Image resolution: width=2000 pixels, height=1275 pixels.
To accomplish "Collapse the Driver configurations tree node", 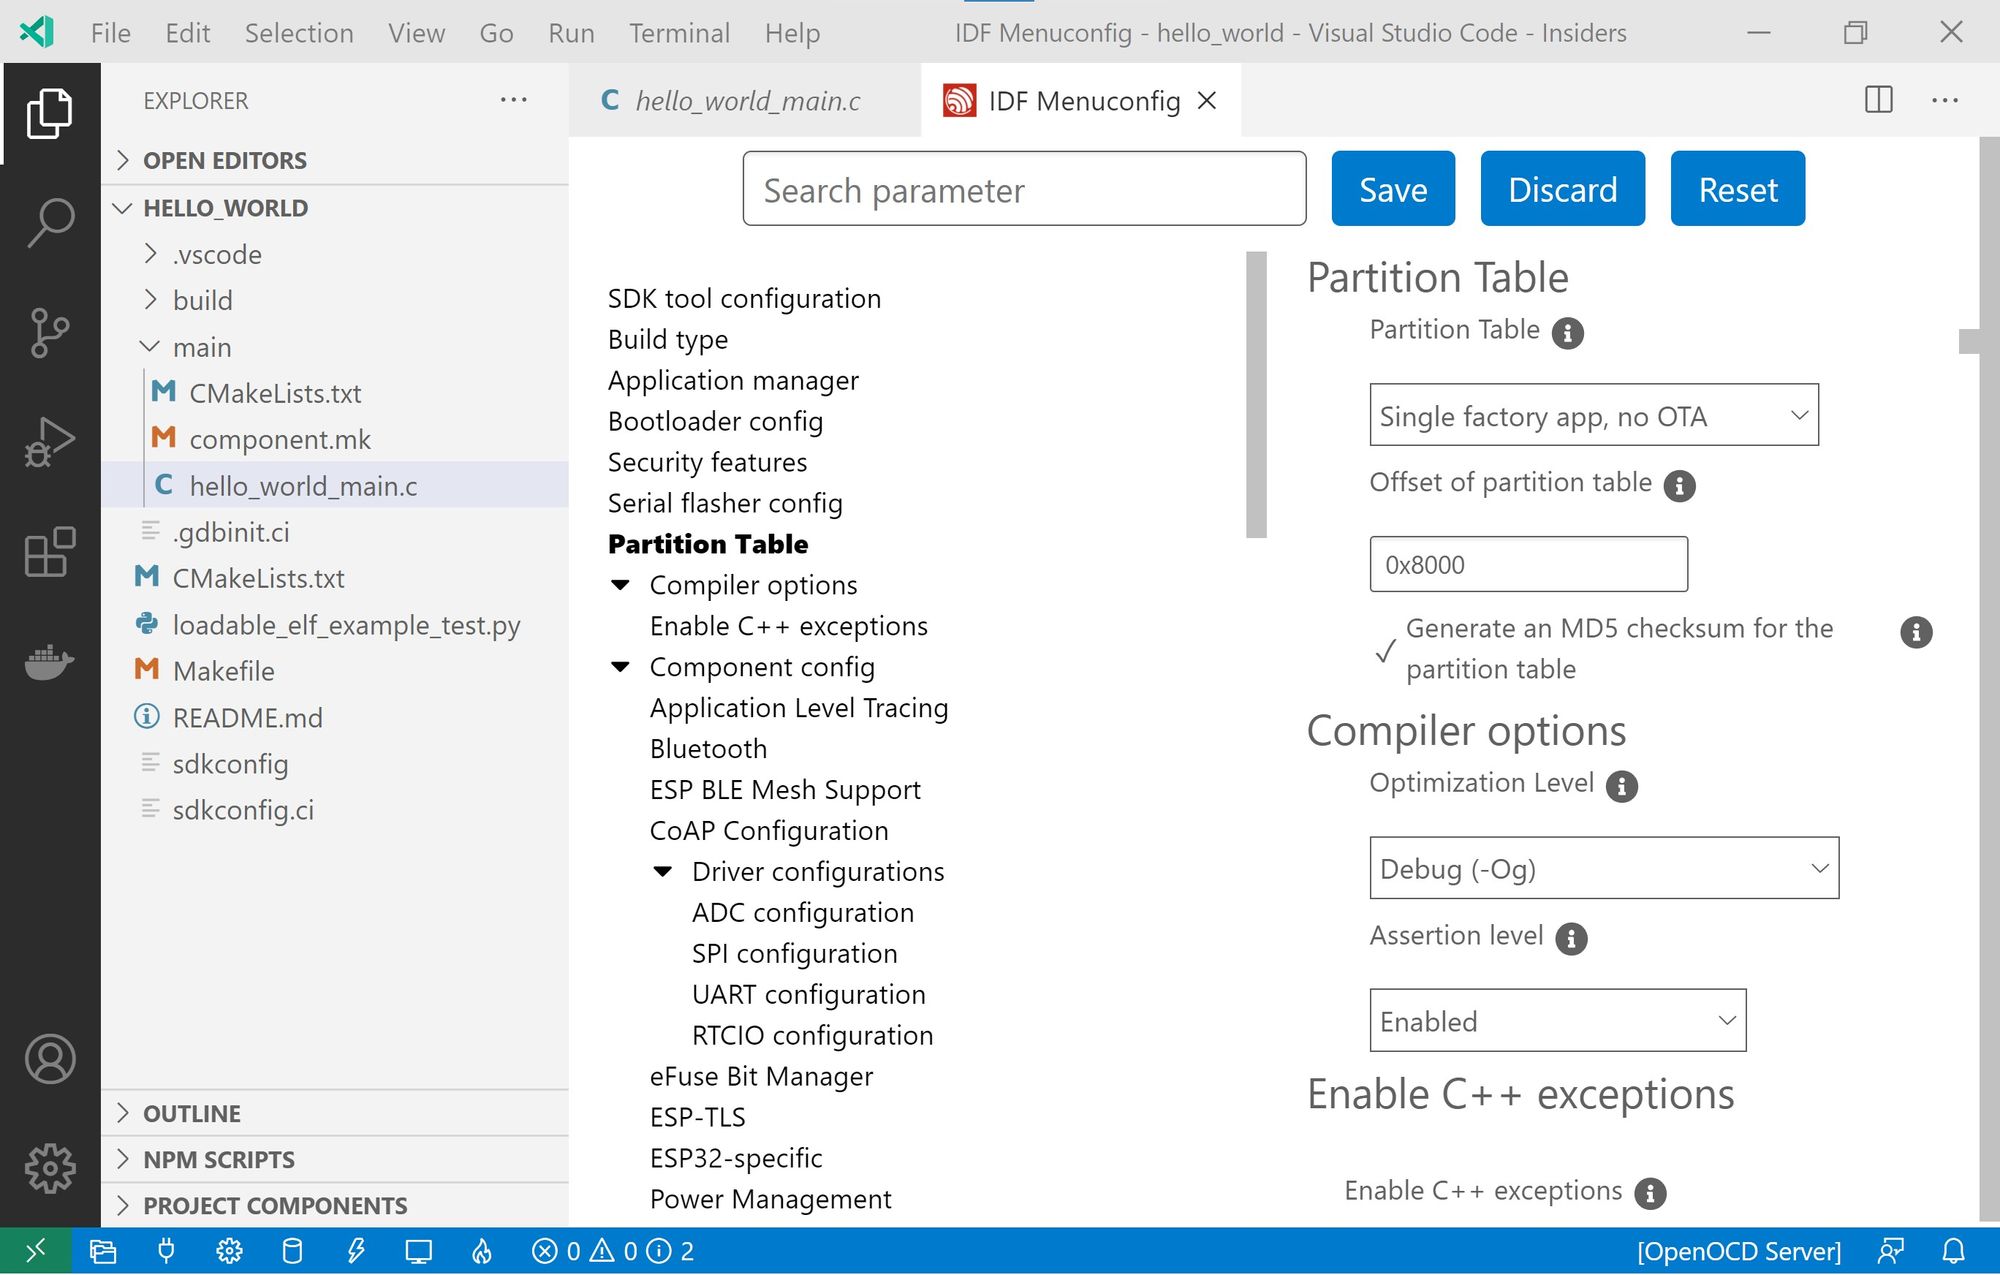I will point(662,872).
